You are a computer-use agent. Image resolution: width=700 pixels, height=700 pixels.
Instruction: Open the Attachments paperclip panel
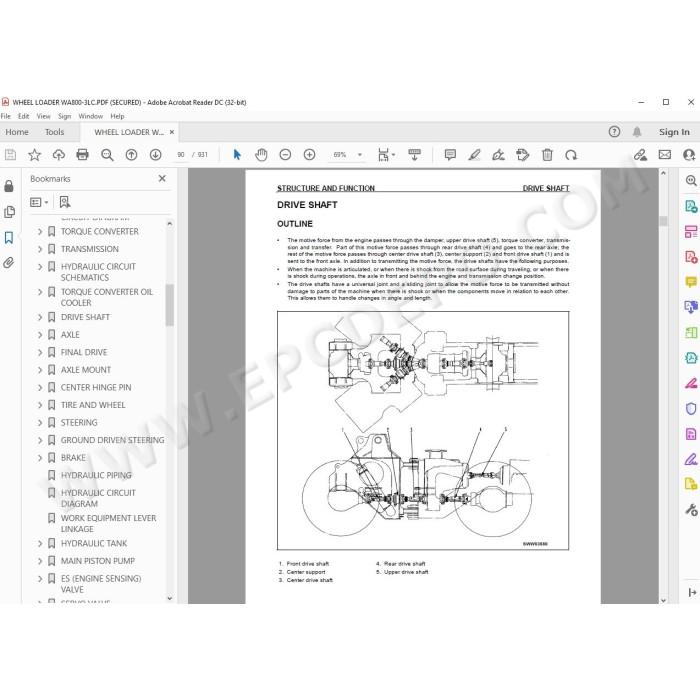pyautogui.click(x=9, y=262)
